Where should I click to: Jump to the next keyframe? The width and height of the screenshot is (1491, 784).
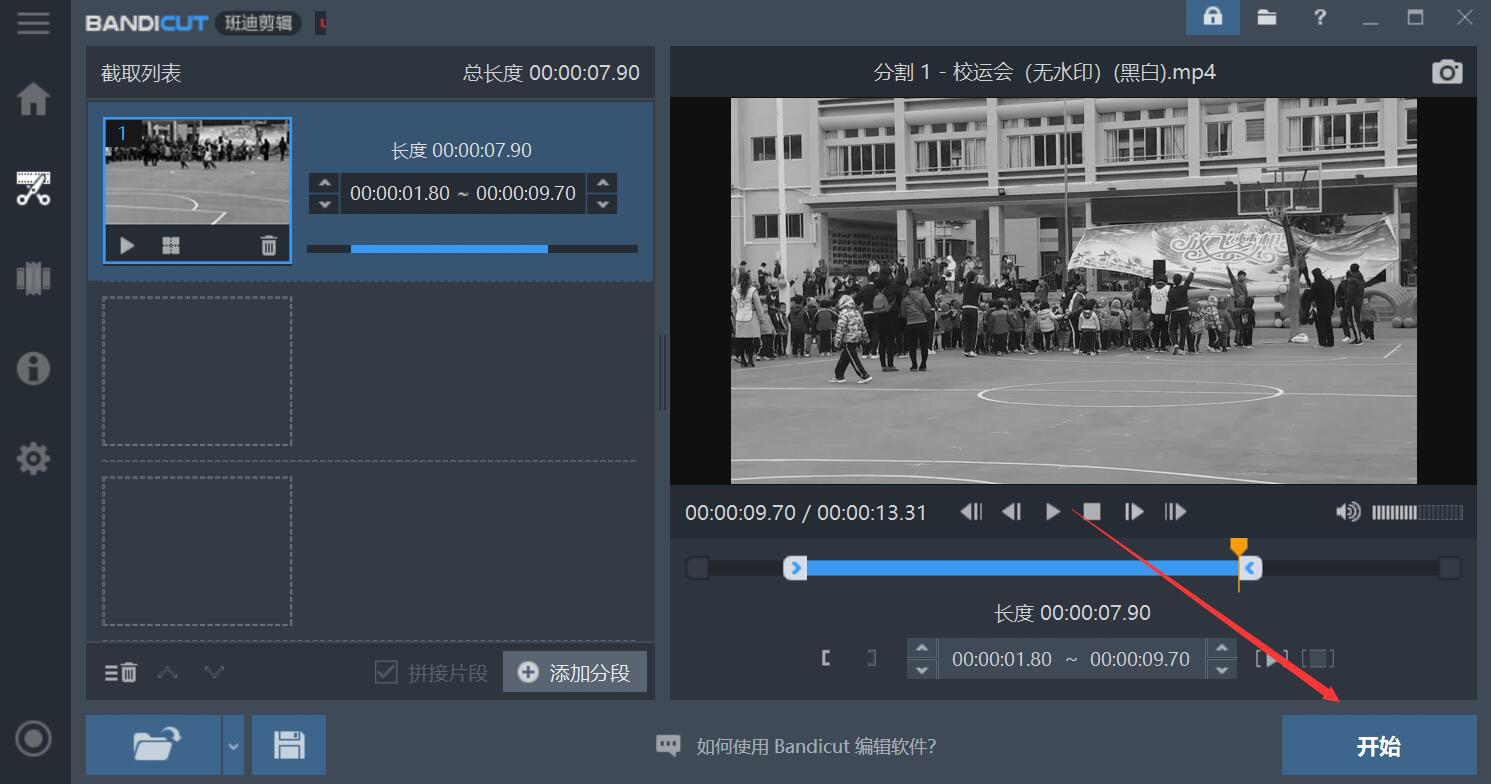(1175, 512)
